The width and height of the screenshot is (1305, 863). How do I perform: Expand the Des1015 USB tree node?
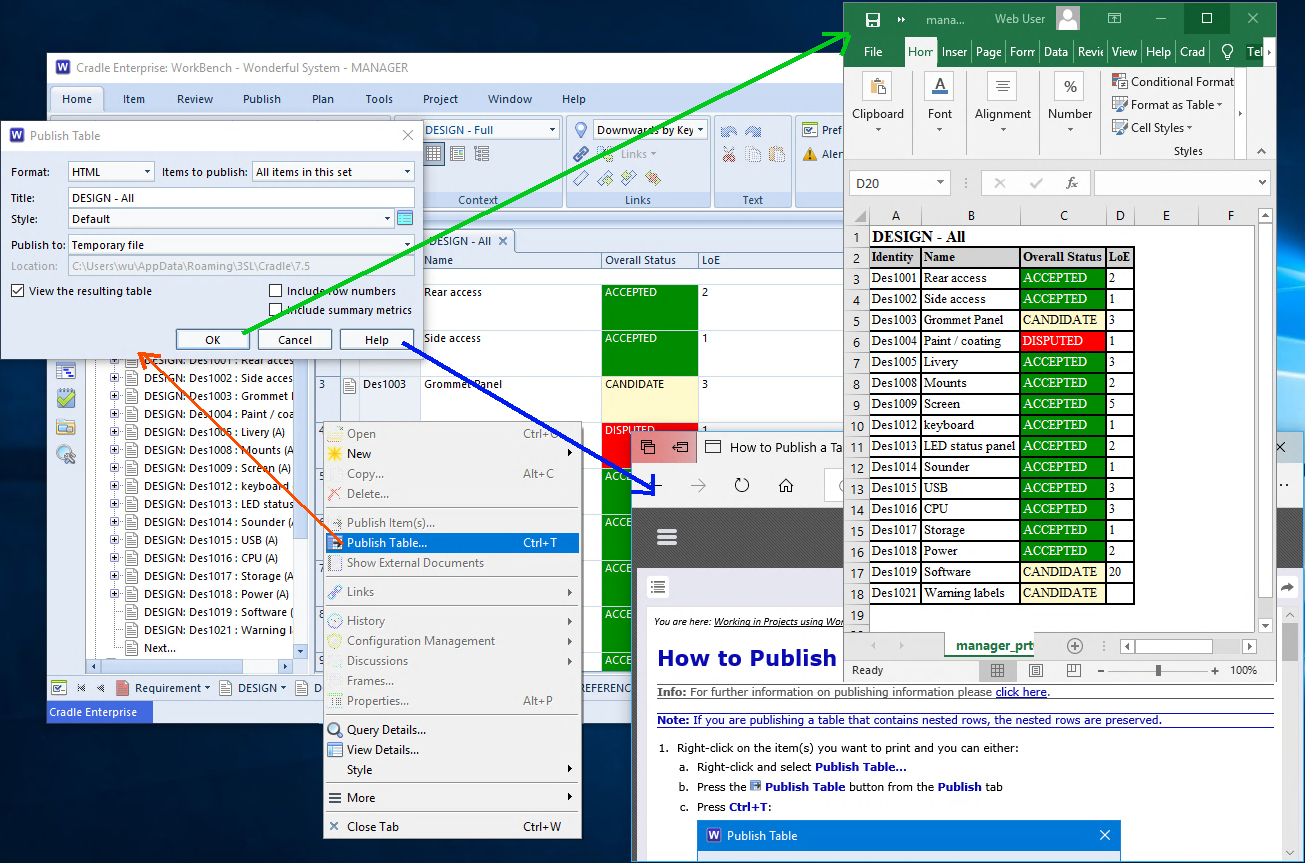coord(114,540)
